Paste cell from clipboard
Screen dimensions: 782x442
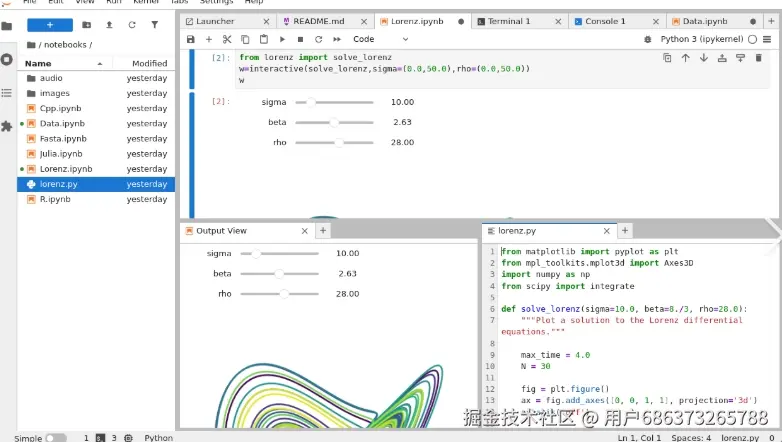[x=264, y=39]
